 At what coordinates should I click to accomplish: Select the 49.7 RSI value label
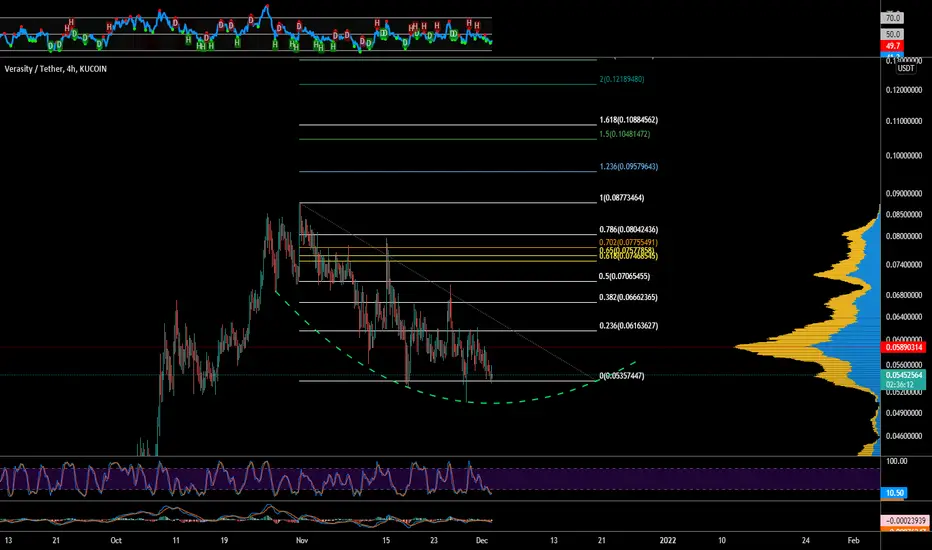point(892,46)
